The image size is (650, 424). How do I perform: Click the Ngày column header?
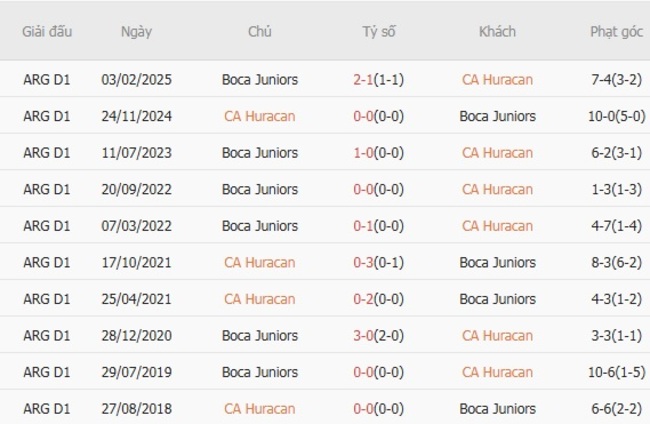[x=136, y=31]
